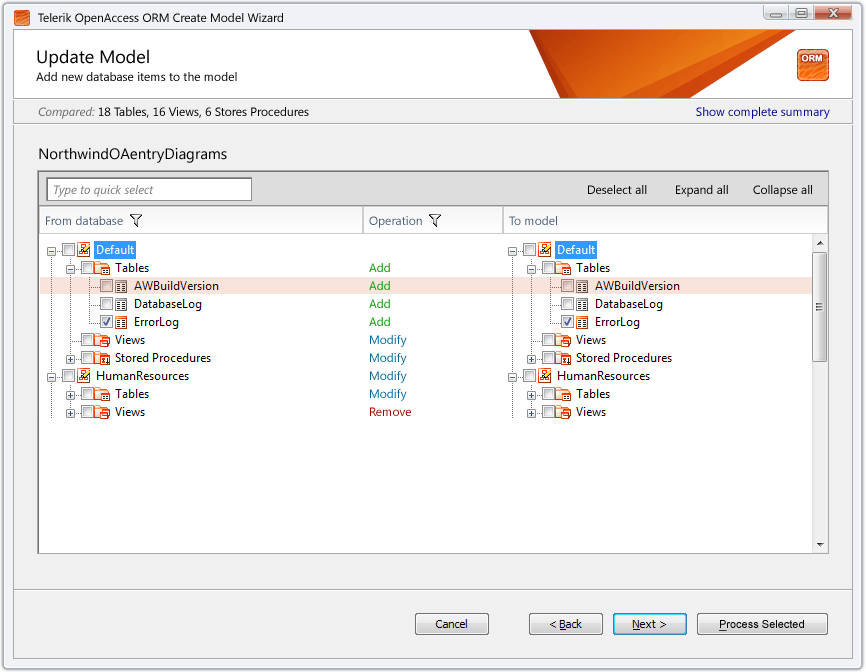Click Stored Procedures folder icon in To model

click(563, 358)
